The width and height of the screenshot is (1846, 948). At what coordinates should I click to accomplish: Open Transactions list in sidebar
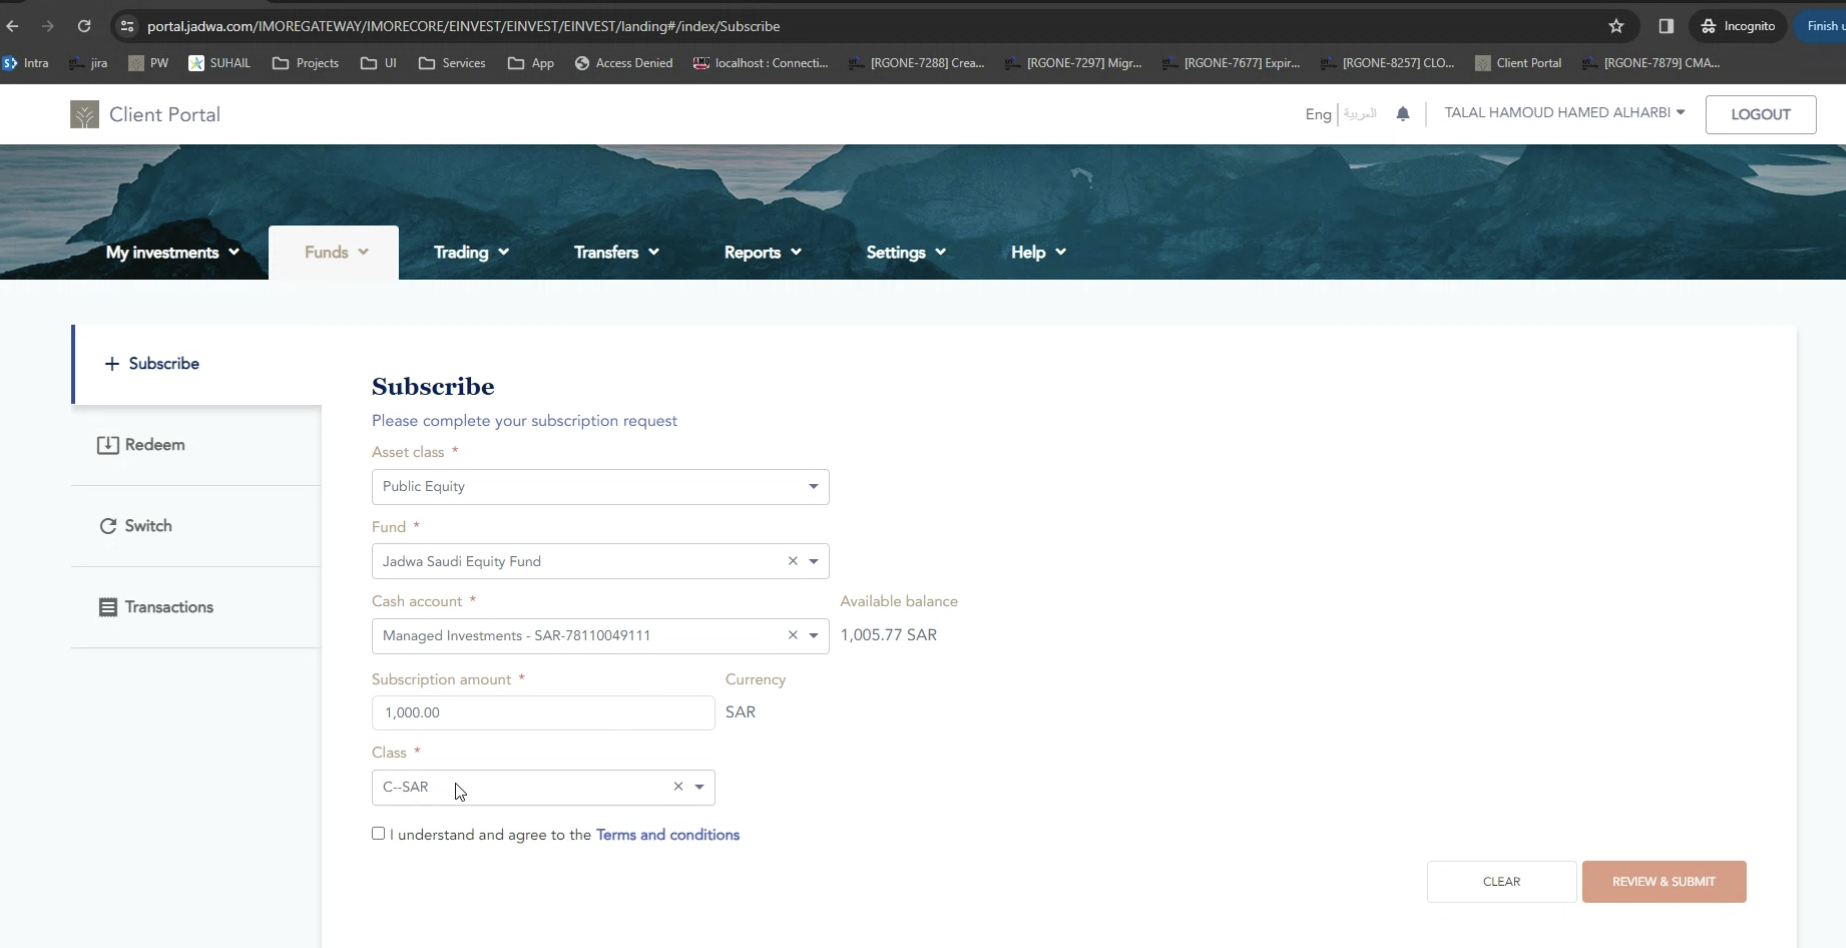coord(168,607)
